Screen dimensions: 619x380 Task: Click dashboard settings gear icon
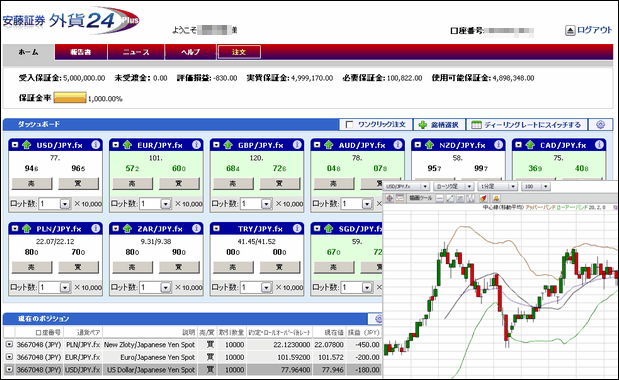tap(600, 125)
